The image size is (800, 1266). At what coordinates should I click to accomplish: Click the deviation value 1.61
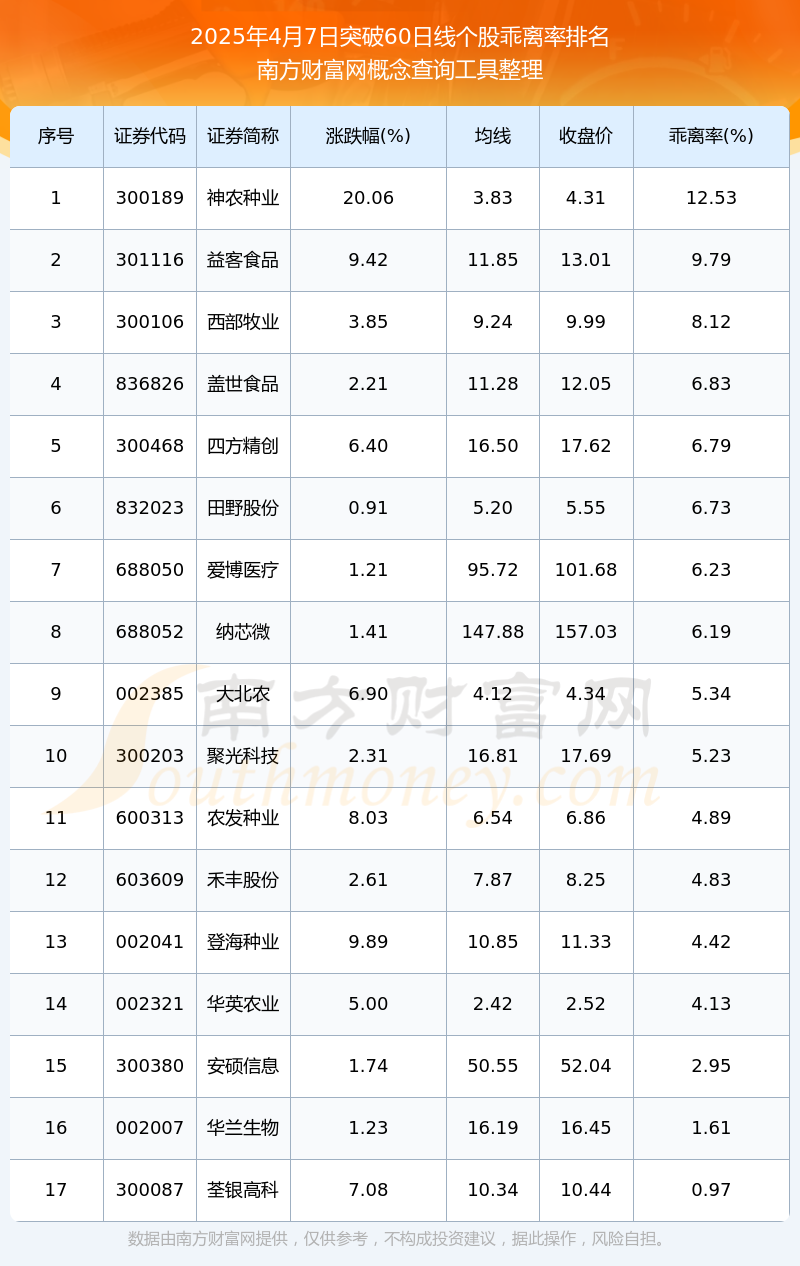pyautogui.click(x=711, y=1128)
